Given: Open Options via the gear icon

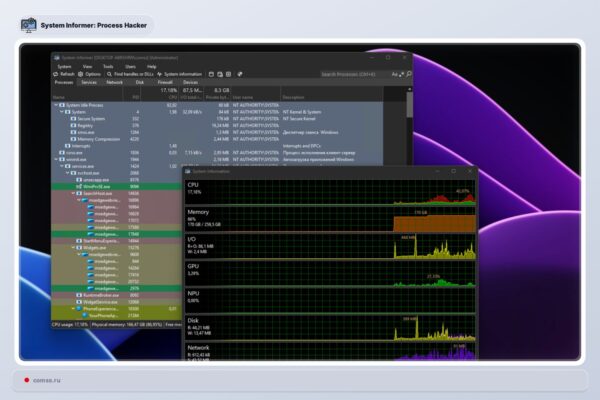Looking at the screenshot, I should [x=80, y=74].
